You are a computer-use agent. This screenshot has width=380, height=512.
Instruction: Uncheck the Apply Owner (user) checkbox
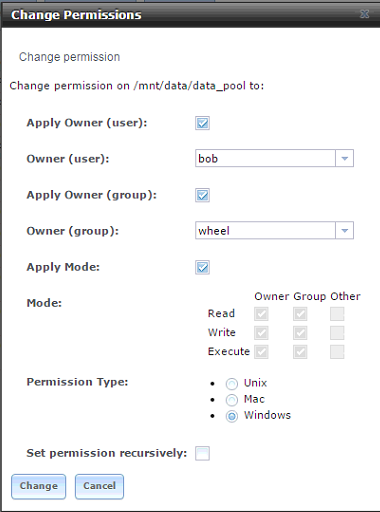(202, 123)
